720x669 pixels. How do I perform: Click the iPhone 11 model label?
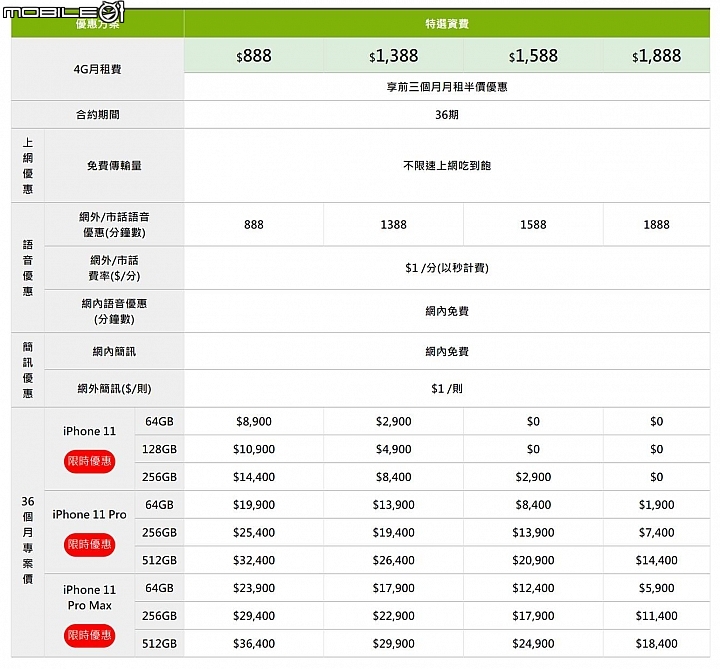[x=89, y=431]
